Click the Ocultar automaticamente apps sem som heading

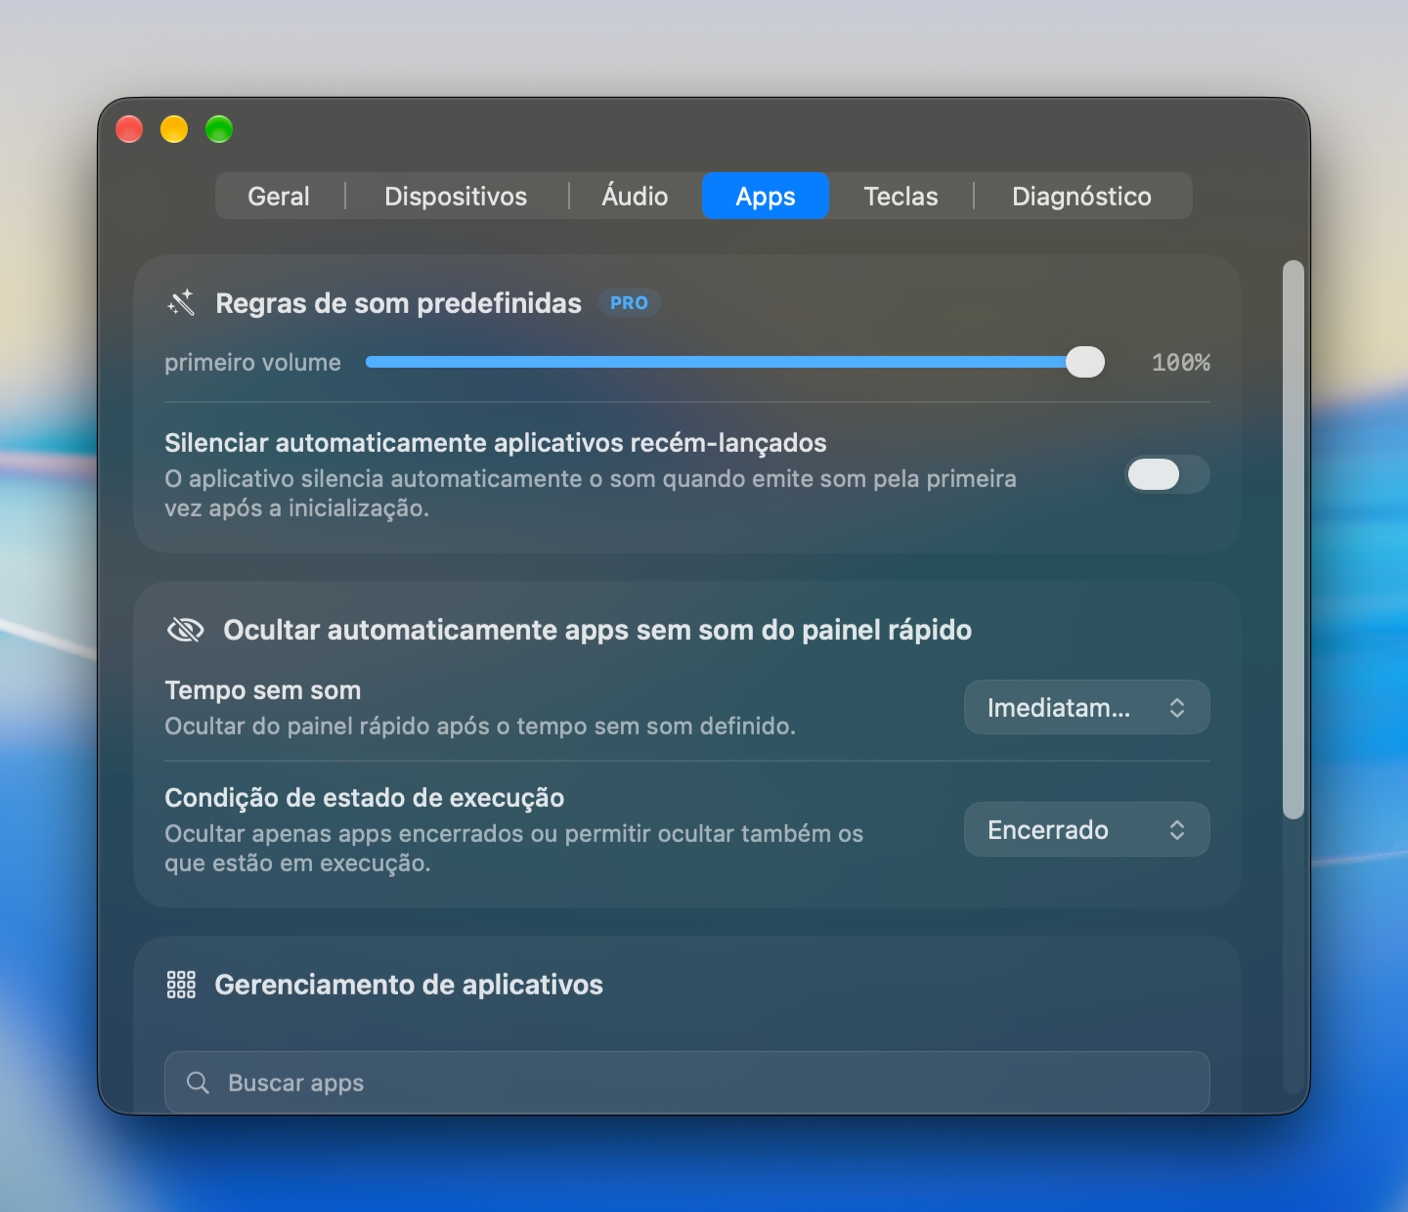click(x=597, y=630)
